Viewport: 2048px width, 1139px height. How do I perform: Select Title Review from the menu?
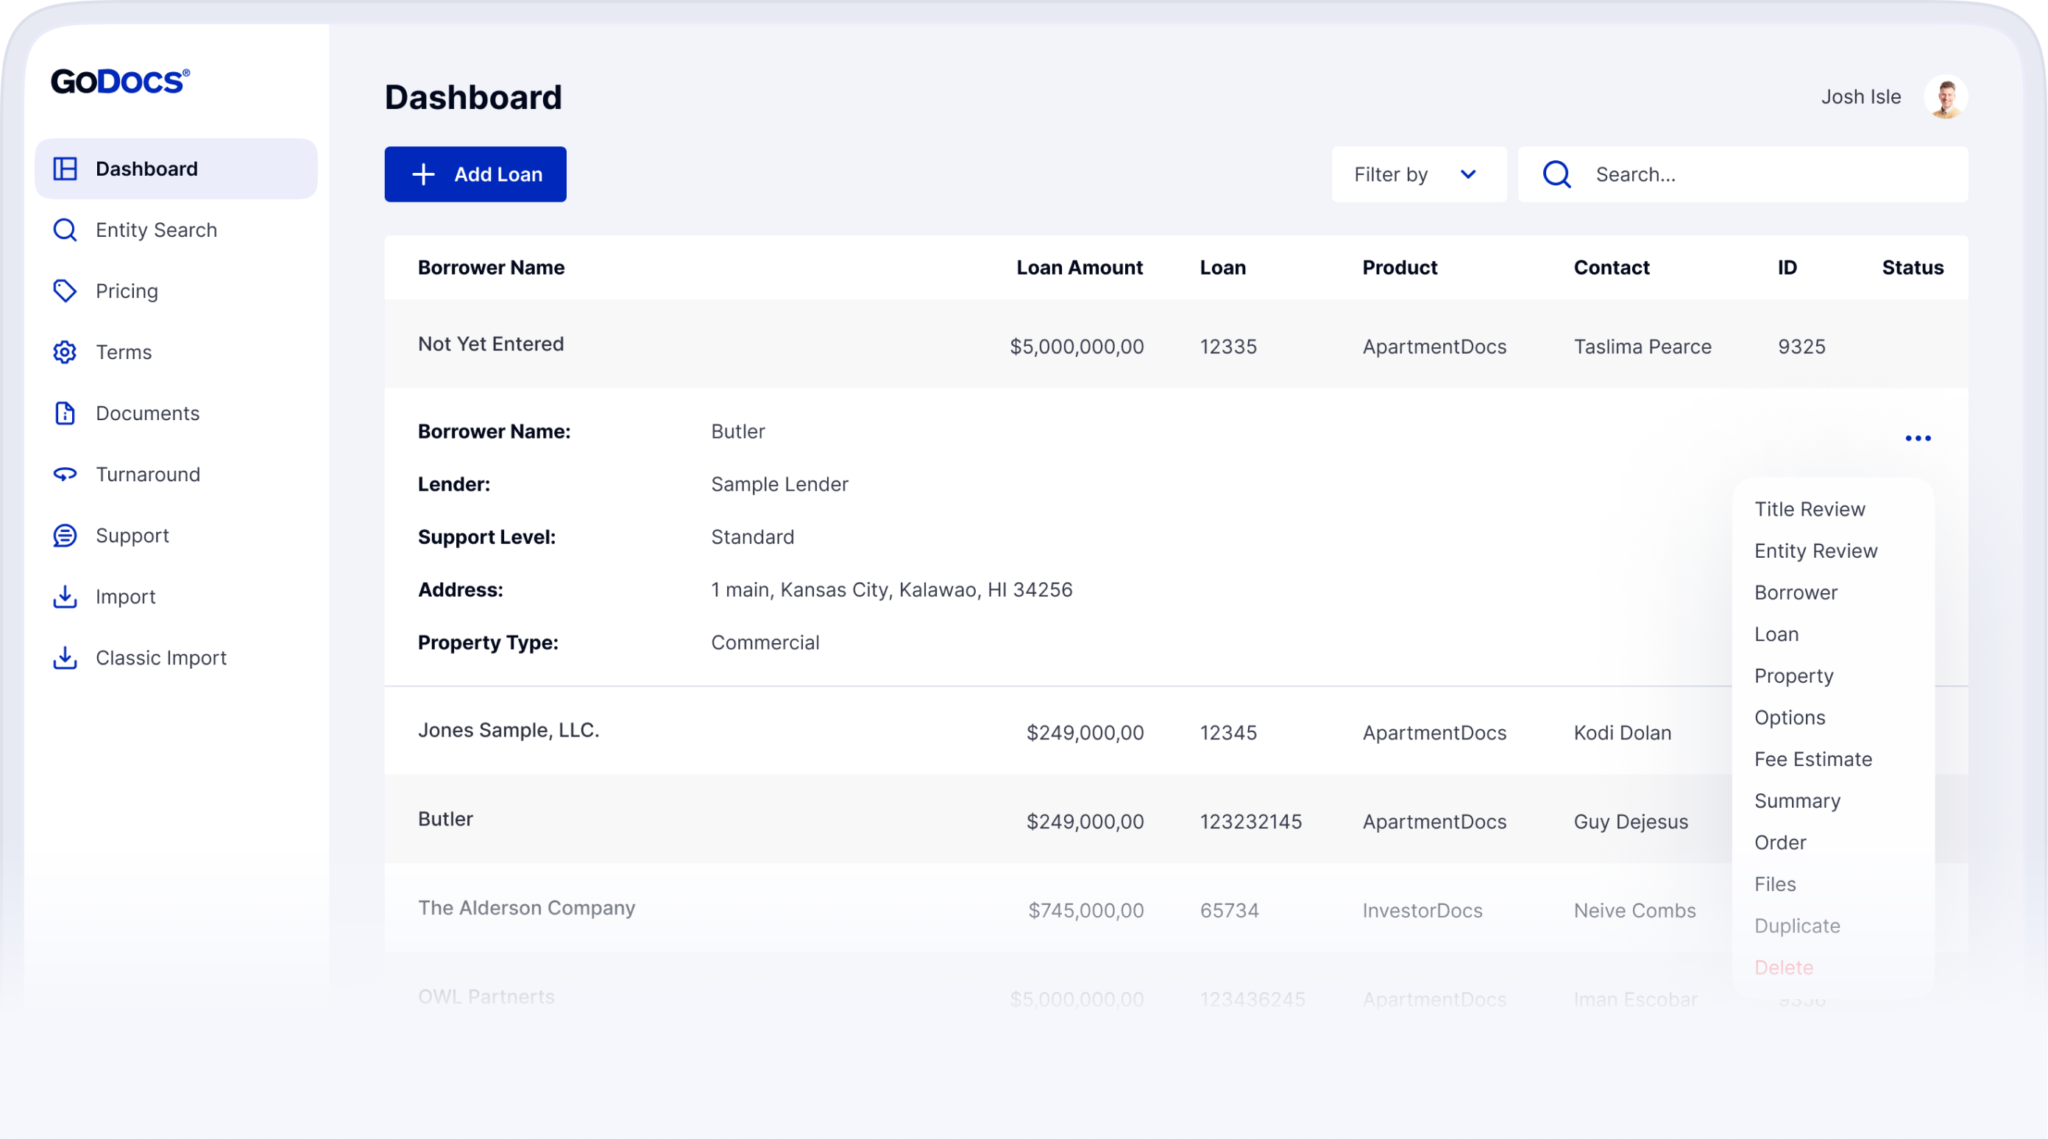[1809, 509]
